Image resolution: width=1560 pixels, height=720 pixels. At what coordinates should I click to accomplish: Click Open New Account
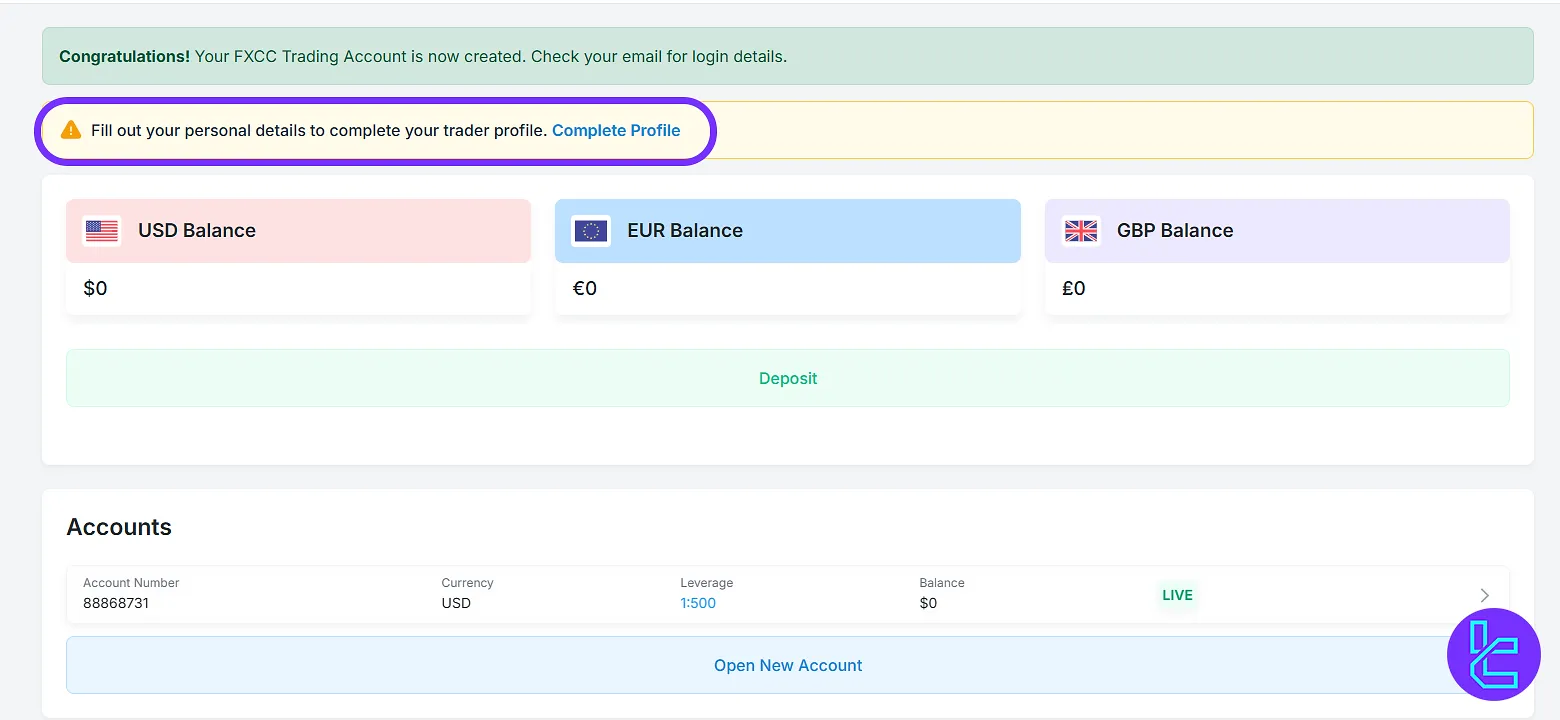click(787, 664)
